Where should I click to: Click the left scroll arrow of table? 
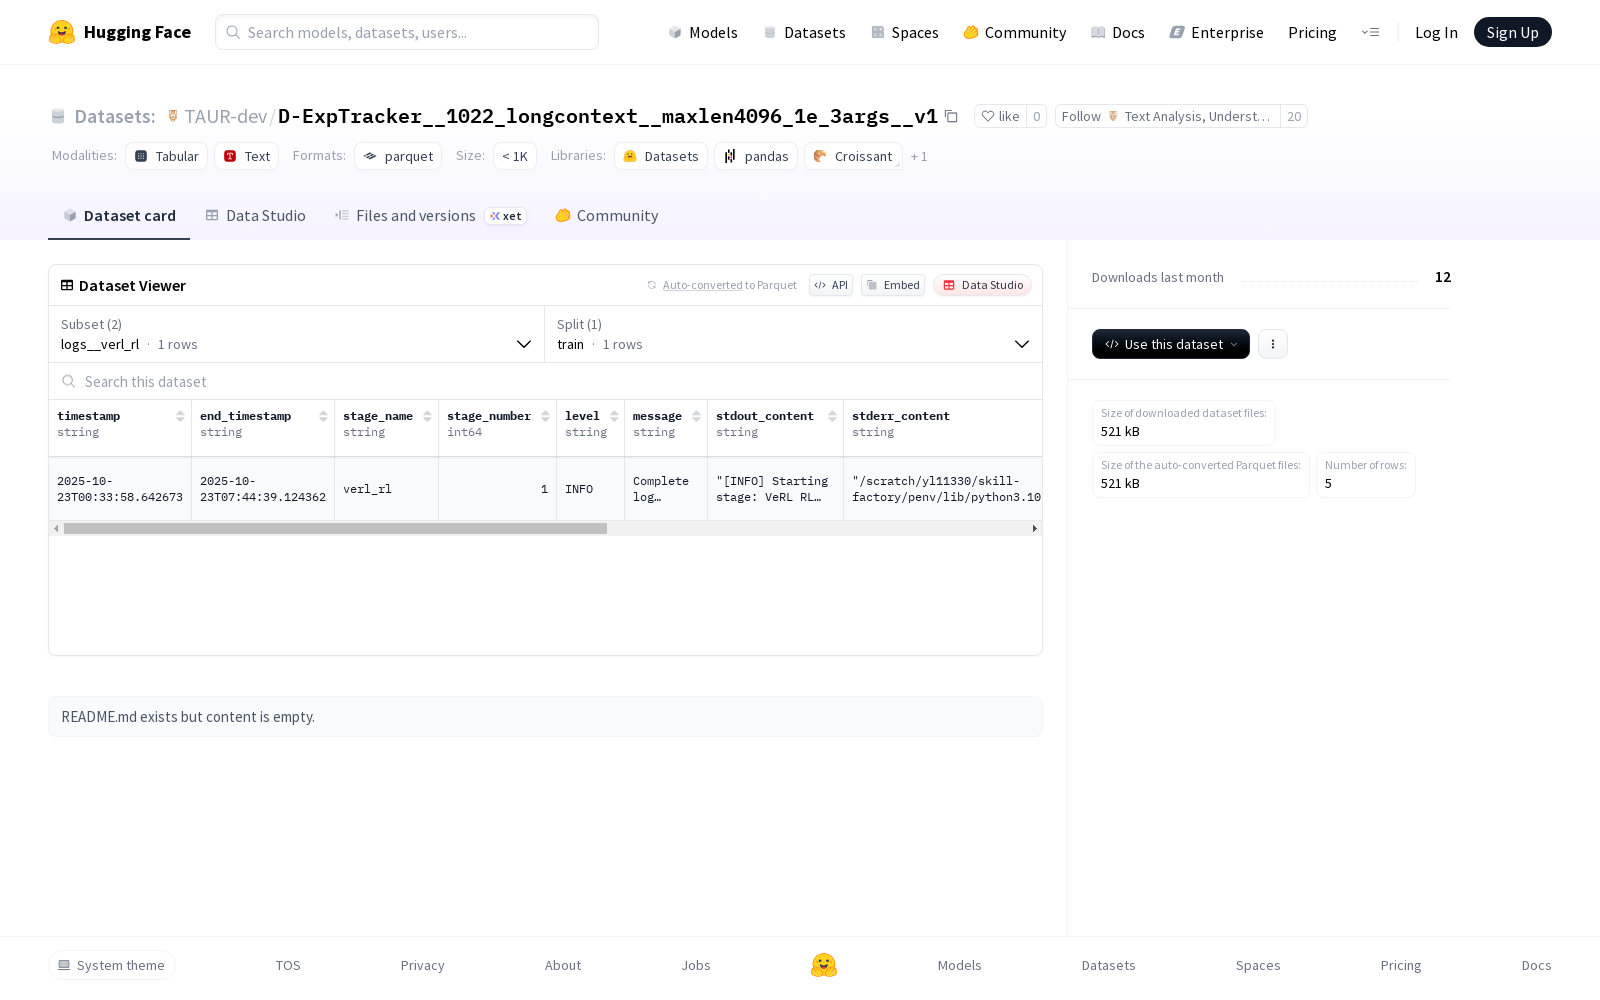click(56, 528)
